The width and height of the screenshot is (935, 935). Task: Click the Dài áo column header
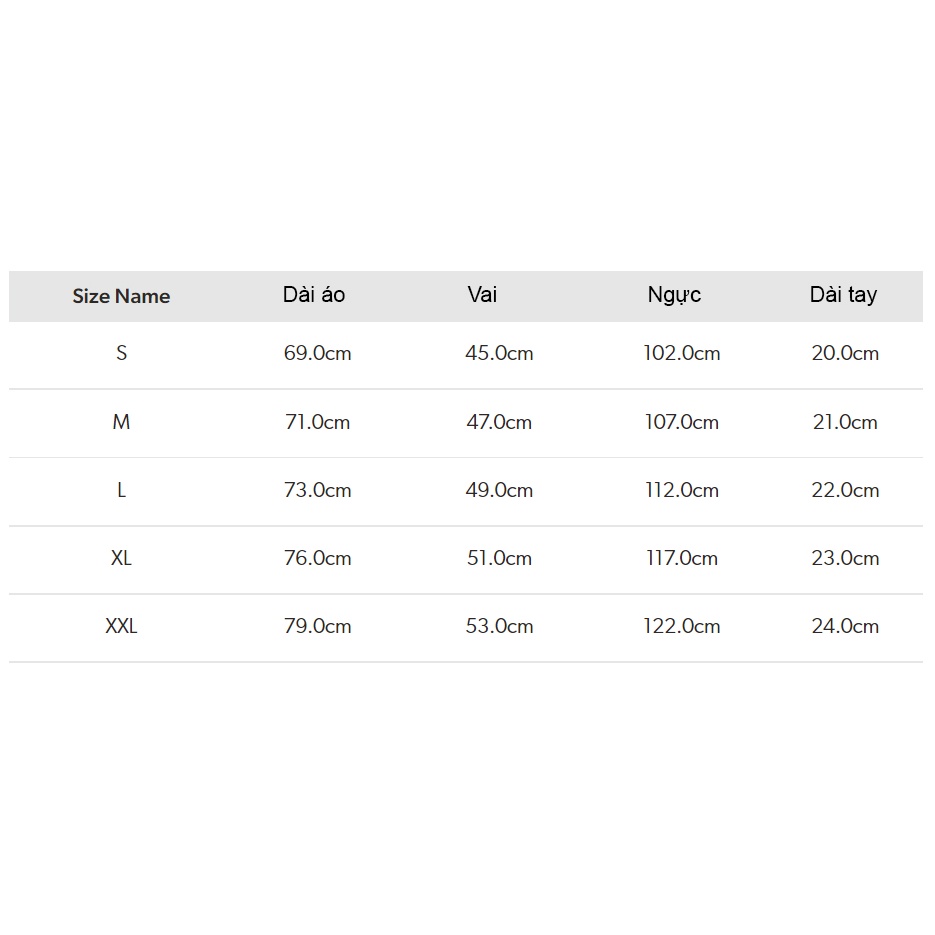[x=314, y=295]
